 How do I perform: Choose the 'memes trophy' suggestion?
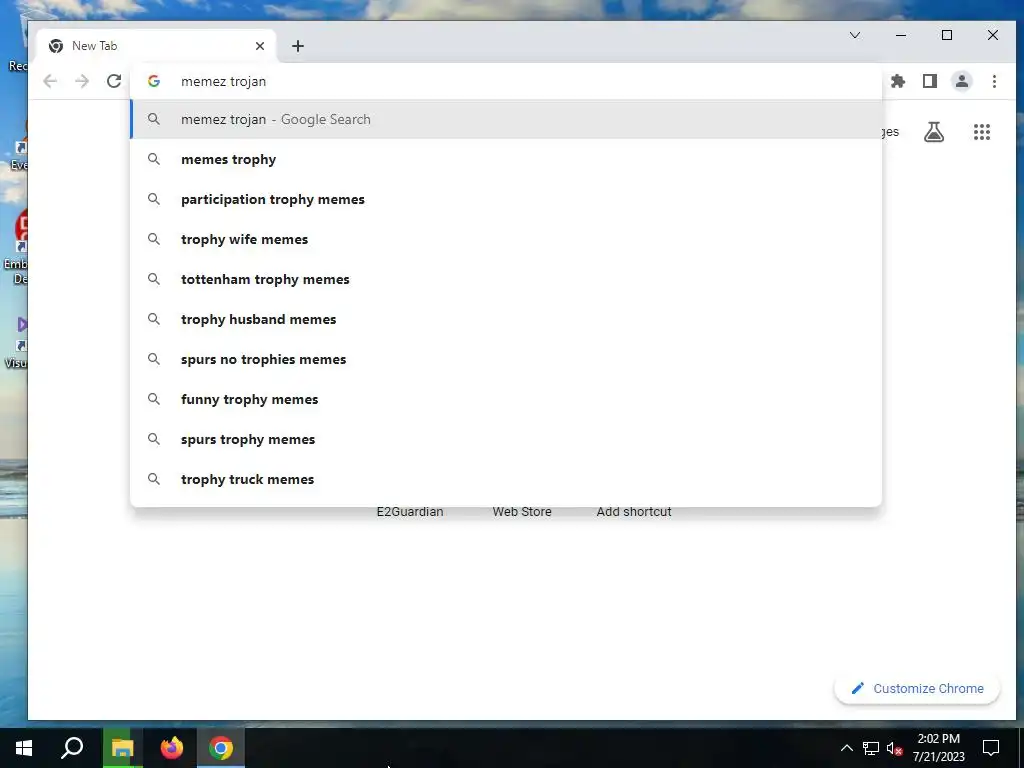[506, 159]
